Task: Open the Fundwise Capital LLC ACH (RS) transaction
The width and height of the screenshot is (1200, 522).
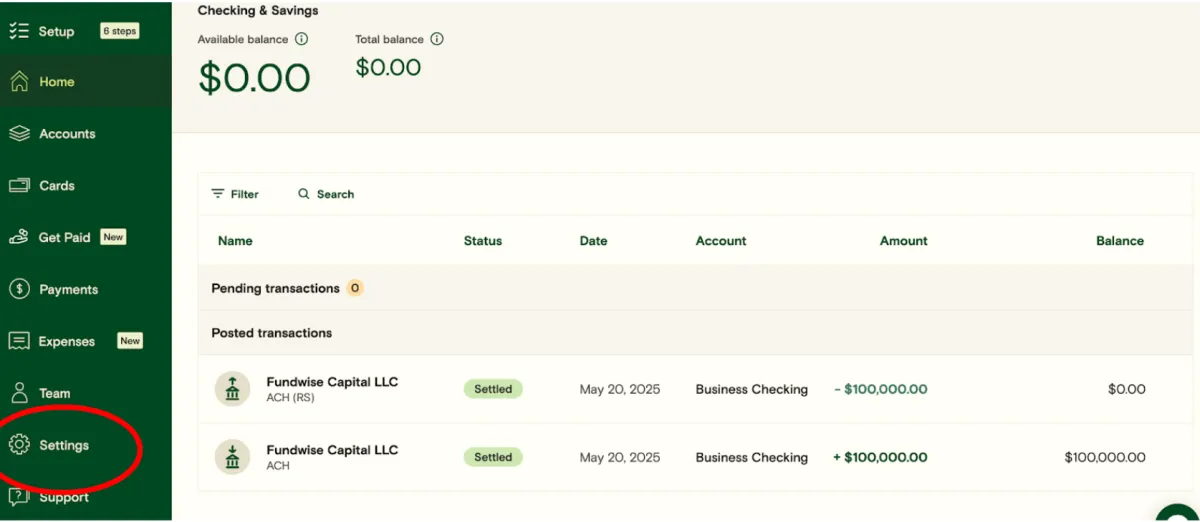Action: click(332, 389)
